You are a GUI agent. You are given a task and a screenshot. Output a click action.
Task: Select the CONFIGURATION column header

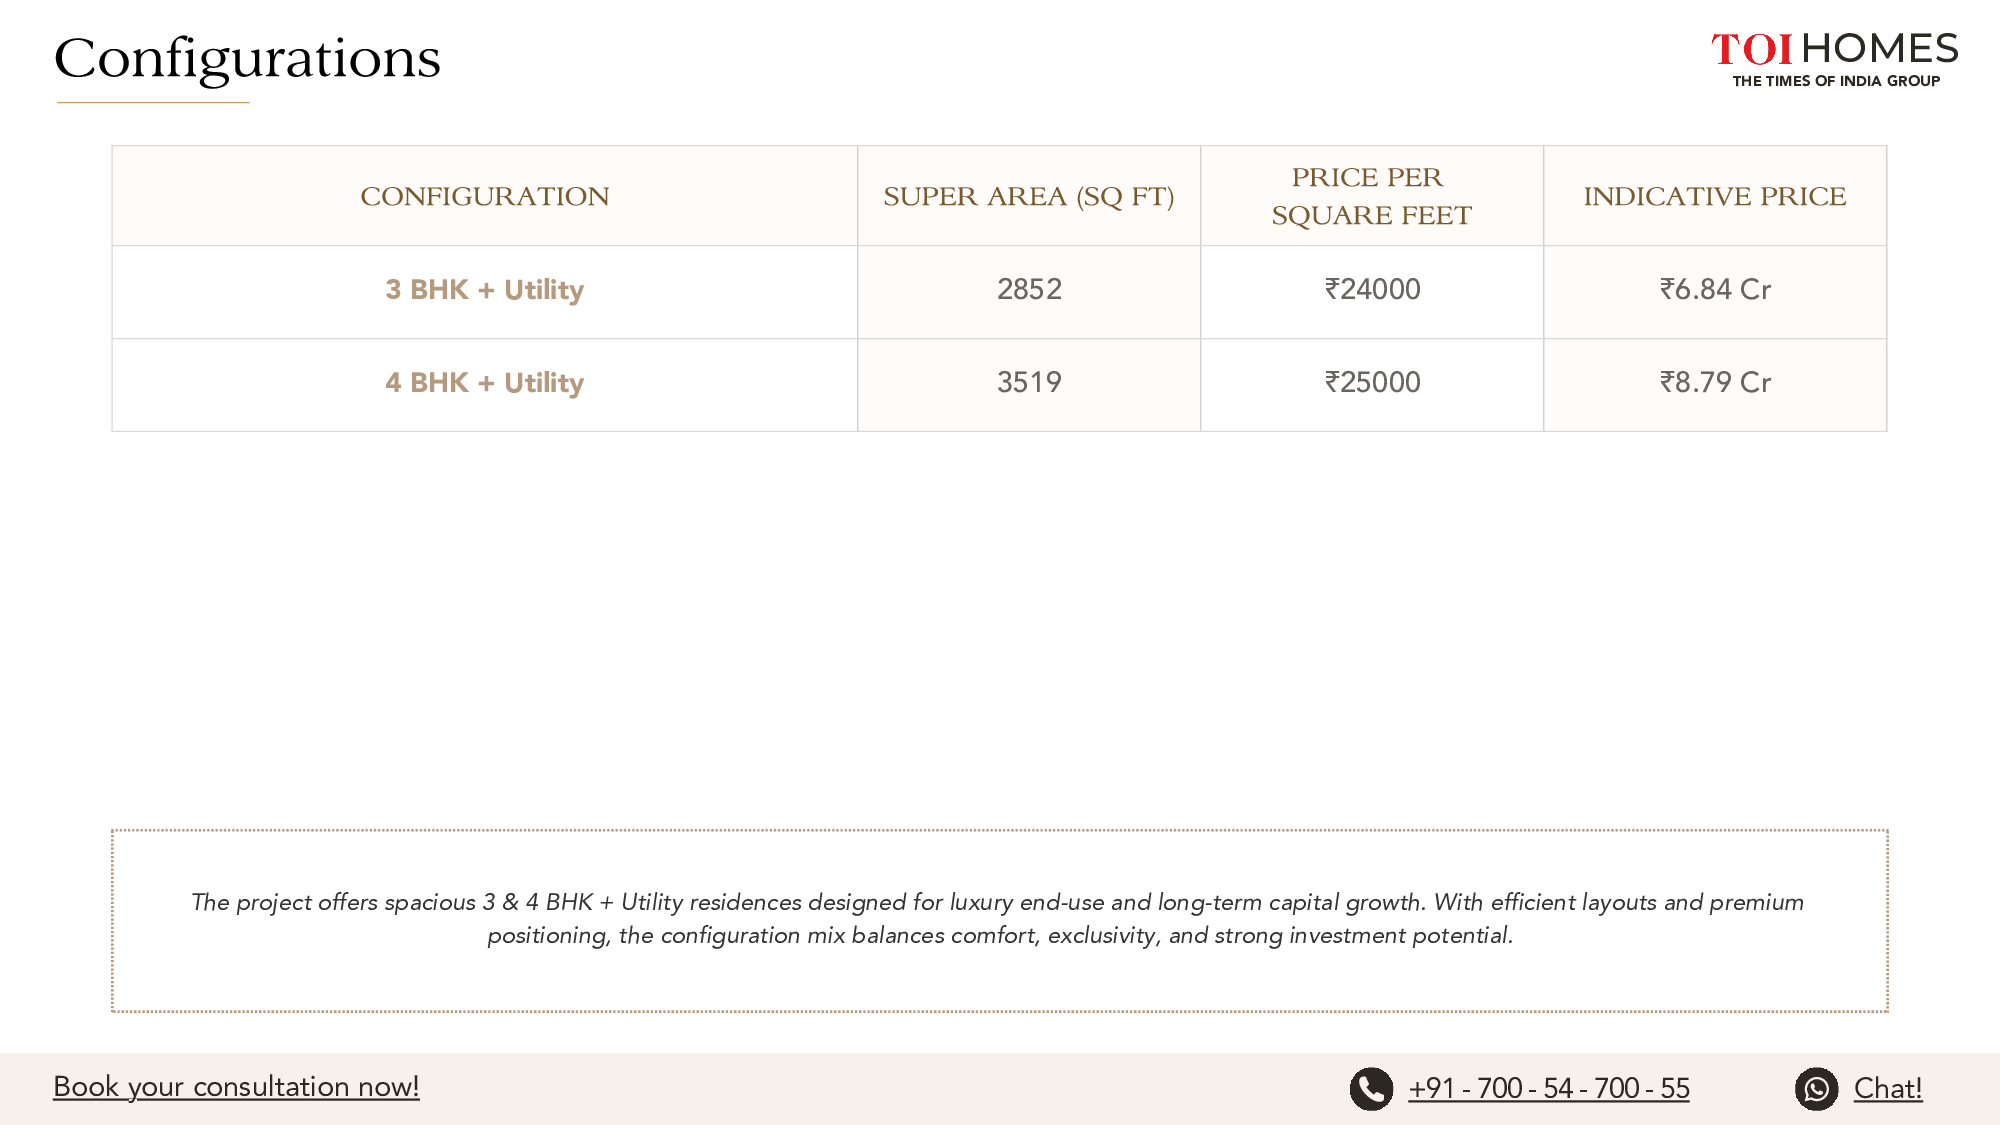(485, 196)
